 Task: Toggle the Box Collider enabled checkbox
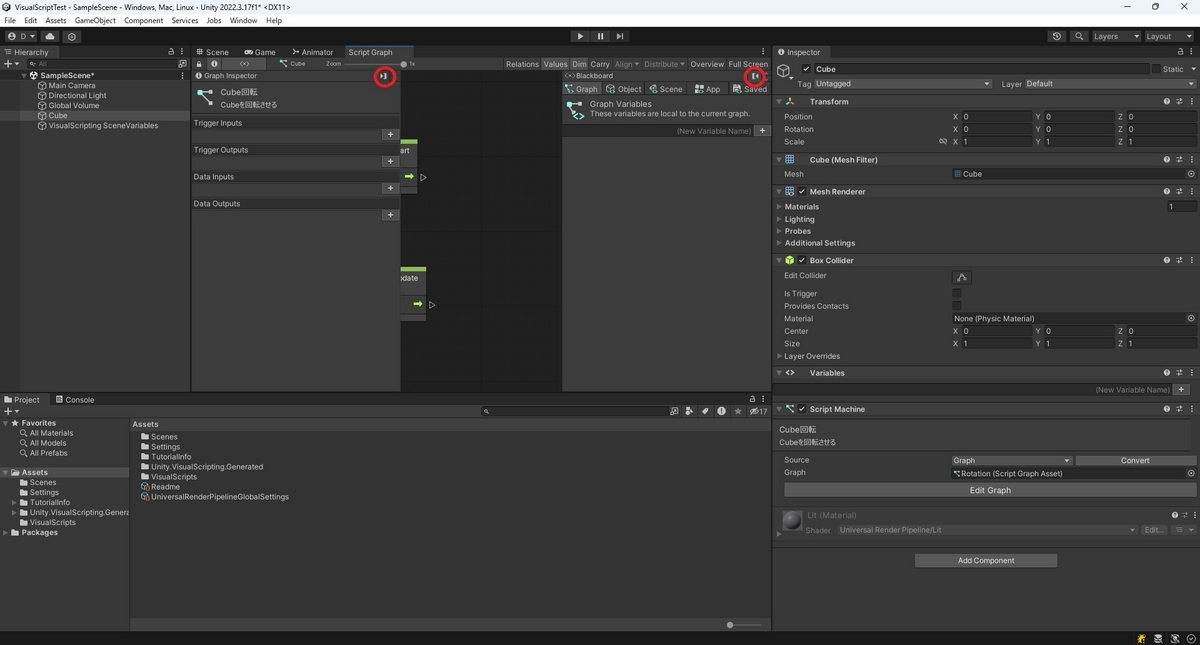point(802,260)
